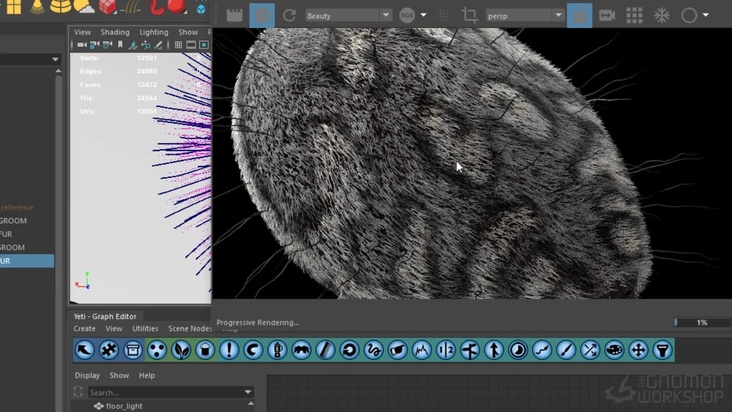This screenshot has width=732, height=412.
Task: Click the camera icon in render view toolbar
Action: click(607, 15)
